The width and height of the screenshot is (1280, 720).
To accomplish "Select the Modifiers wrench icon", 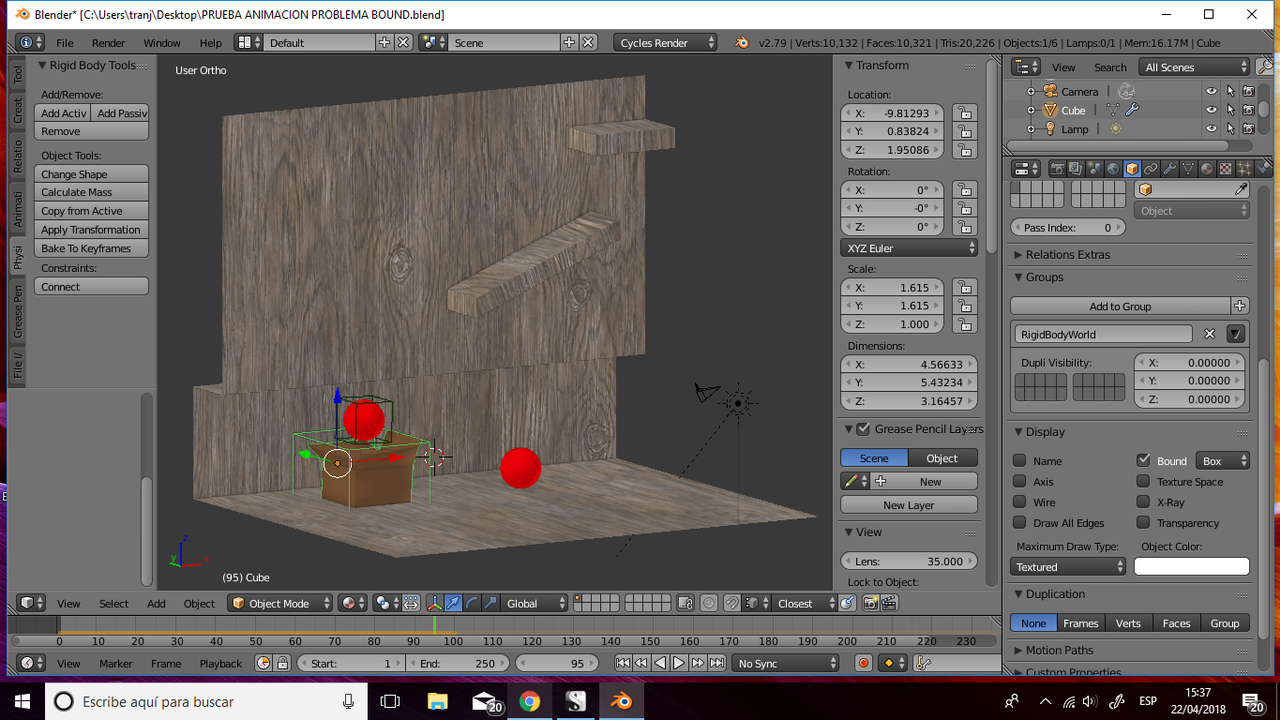I will (x=1169, y=168).
